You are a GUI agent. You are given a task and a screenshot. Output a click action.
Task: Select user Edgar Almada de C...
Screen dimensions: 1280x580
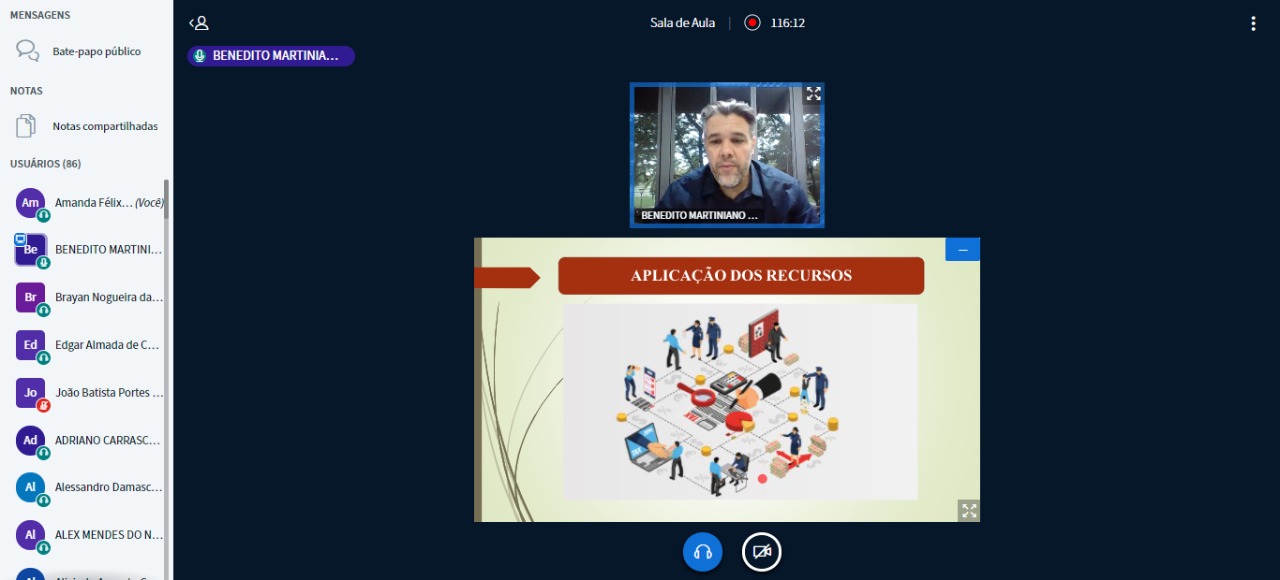tap(86, 345)
